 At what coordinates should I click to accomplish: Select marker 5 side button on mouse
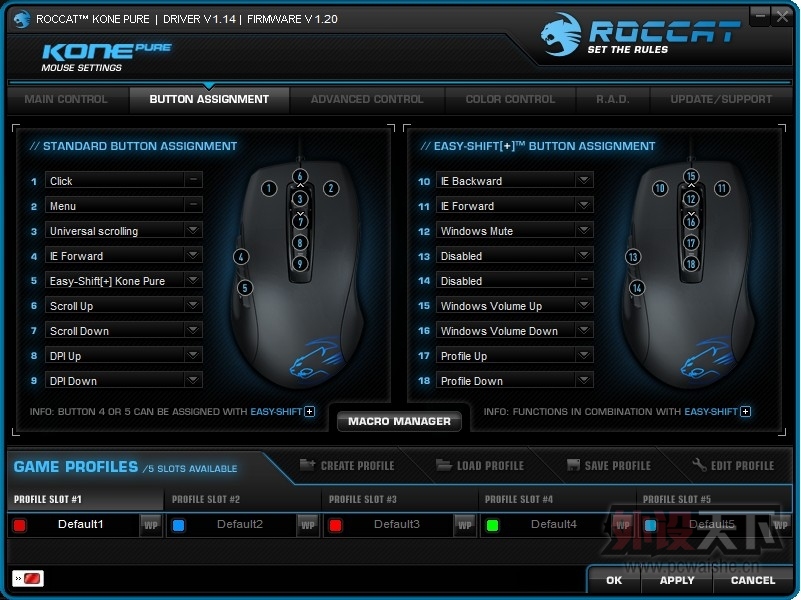click(245, 288)
